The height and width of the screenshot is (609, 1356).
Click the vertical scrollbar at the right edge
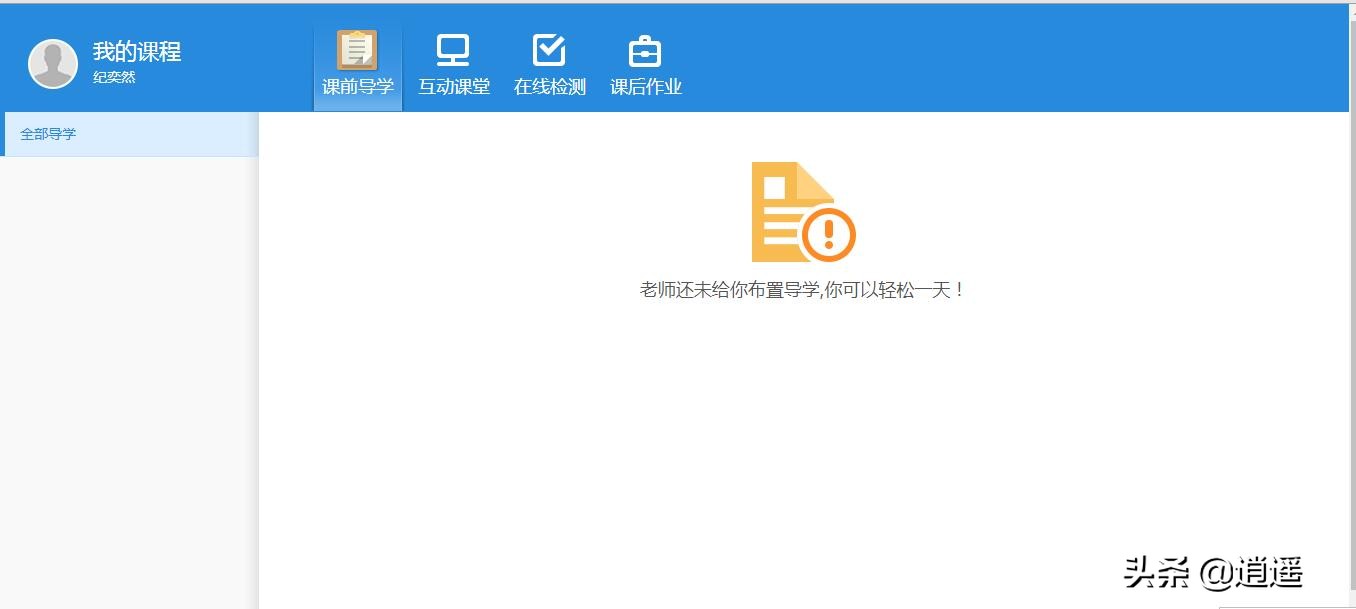1348,300
